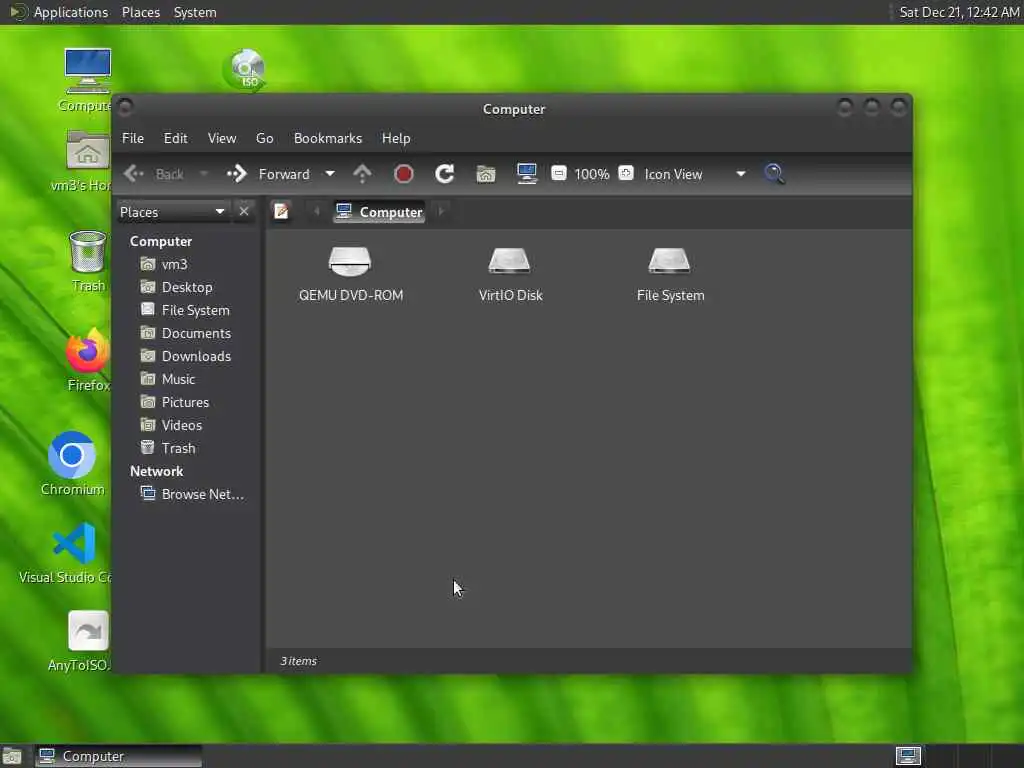Open file search magnifier icon
Screen dimensions: 1024x768
tap(775, 174)
